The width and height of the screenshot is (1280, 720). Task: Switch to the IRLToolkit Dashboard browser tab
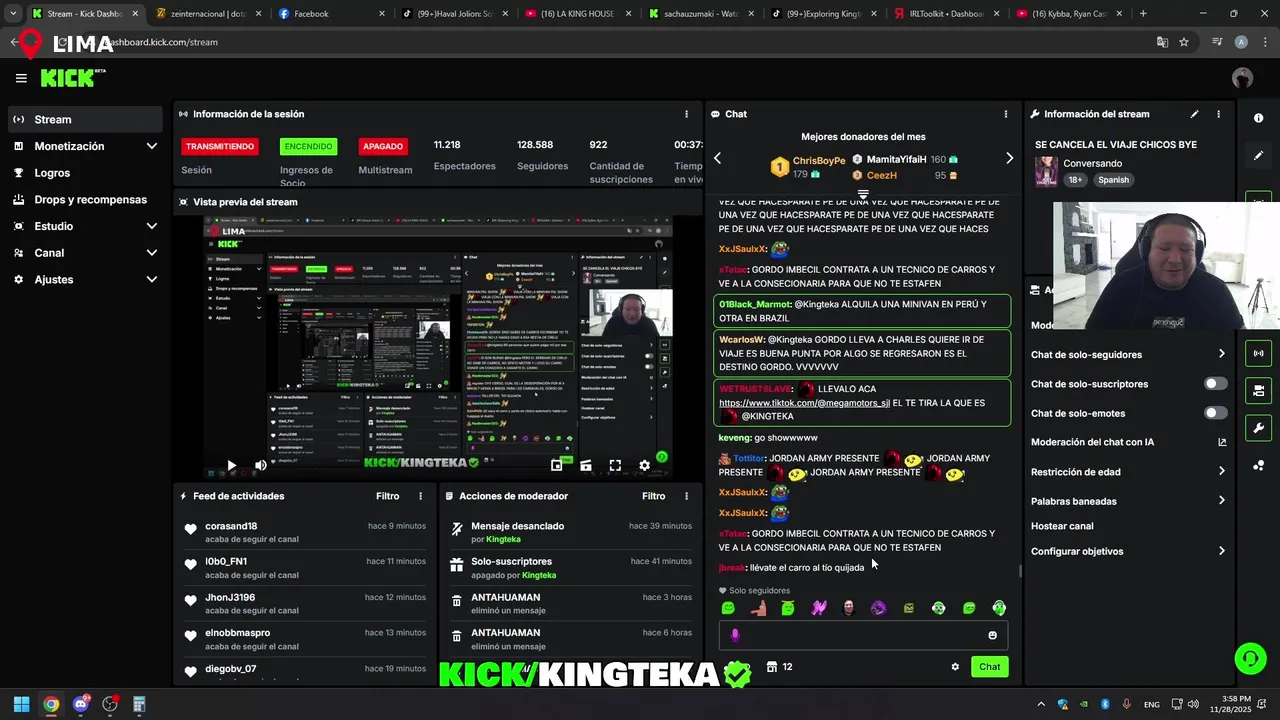[x=945, y=14]
